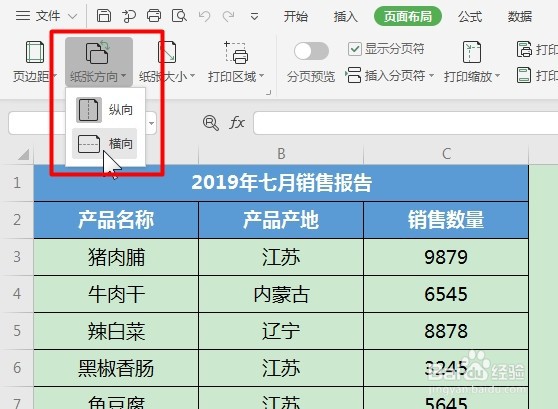Select row 6 header
This screenshot has height=409, width=558.
tap(17, 368)
